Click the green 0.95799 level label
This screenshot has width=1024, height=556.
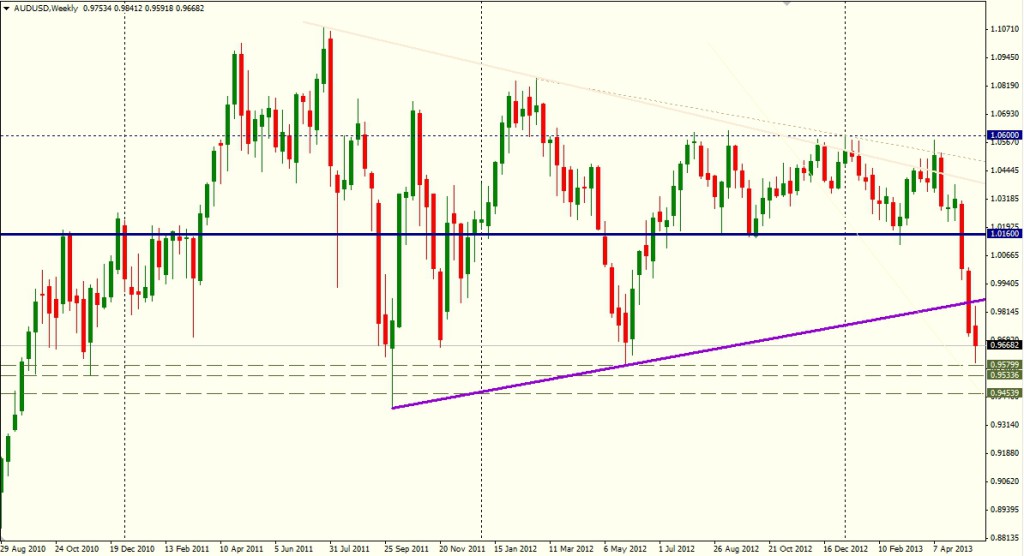[x=1004, y=365]
